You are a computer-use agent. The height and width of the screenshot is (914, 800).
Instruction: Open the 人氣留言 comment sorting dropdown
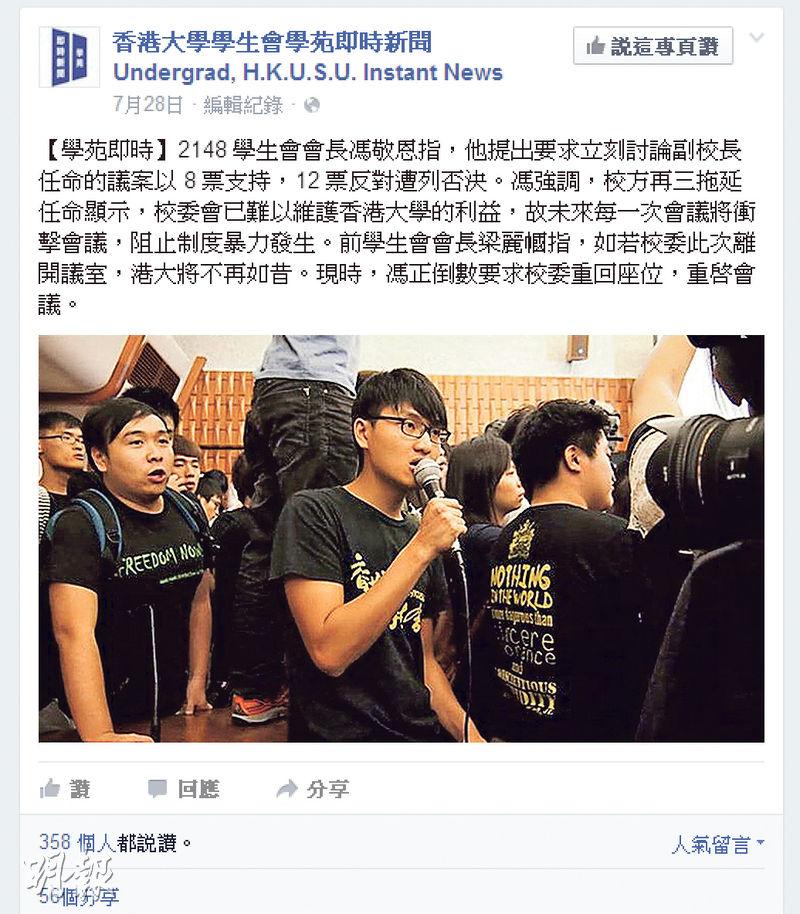[x=718, y=844]
